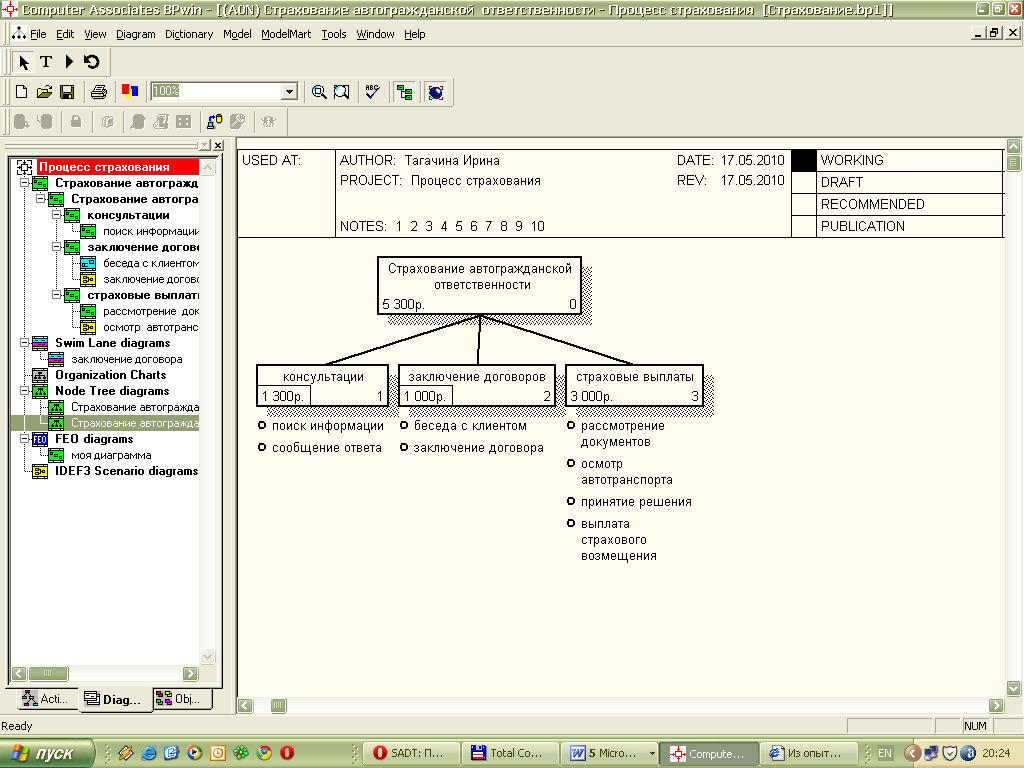Save the current model
This screenshot has height=768, width=1024.
click(67, 92)
